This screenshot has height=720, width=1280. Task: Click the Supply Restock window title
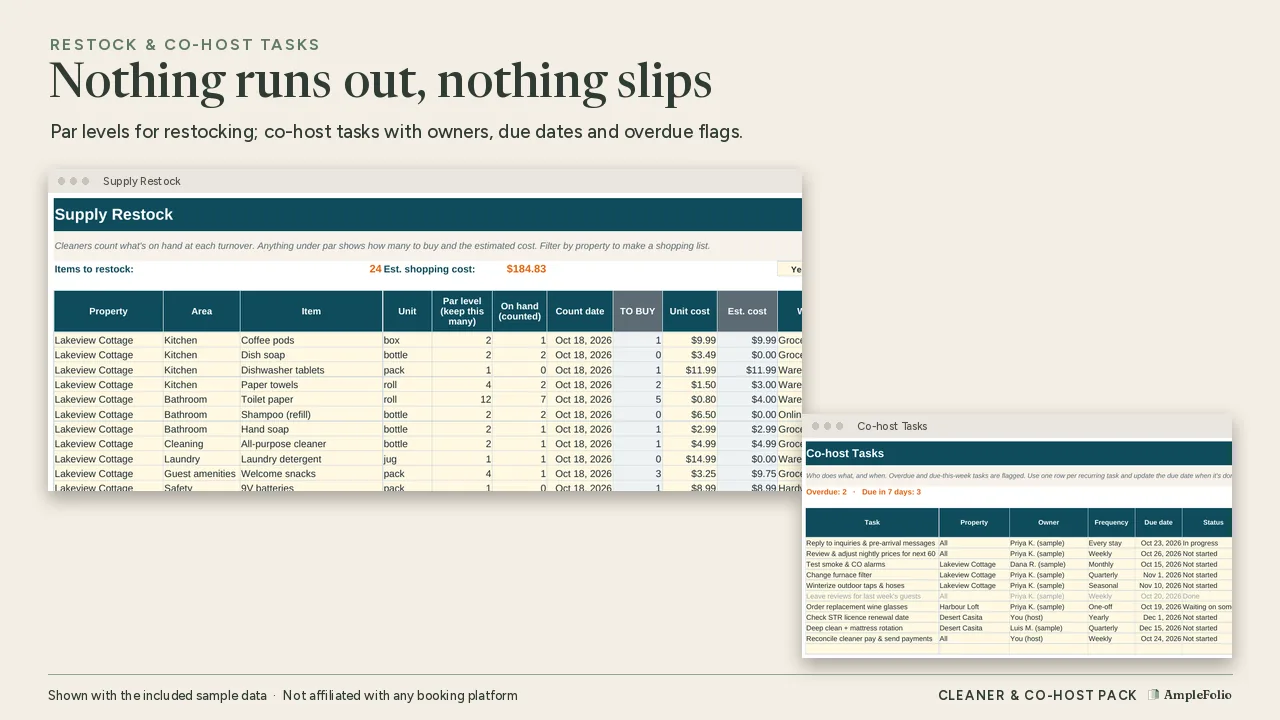[x=142, y=181]
